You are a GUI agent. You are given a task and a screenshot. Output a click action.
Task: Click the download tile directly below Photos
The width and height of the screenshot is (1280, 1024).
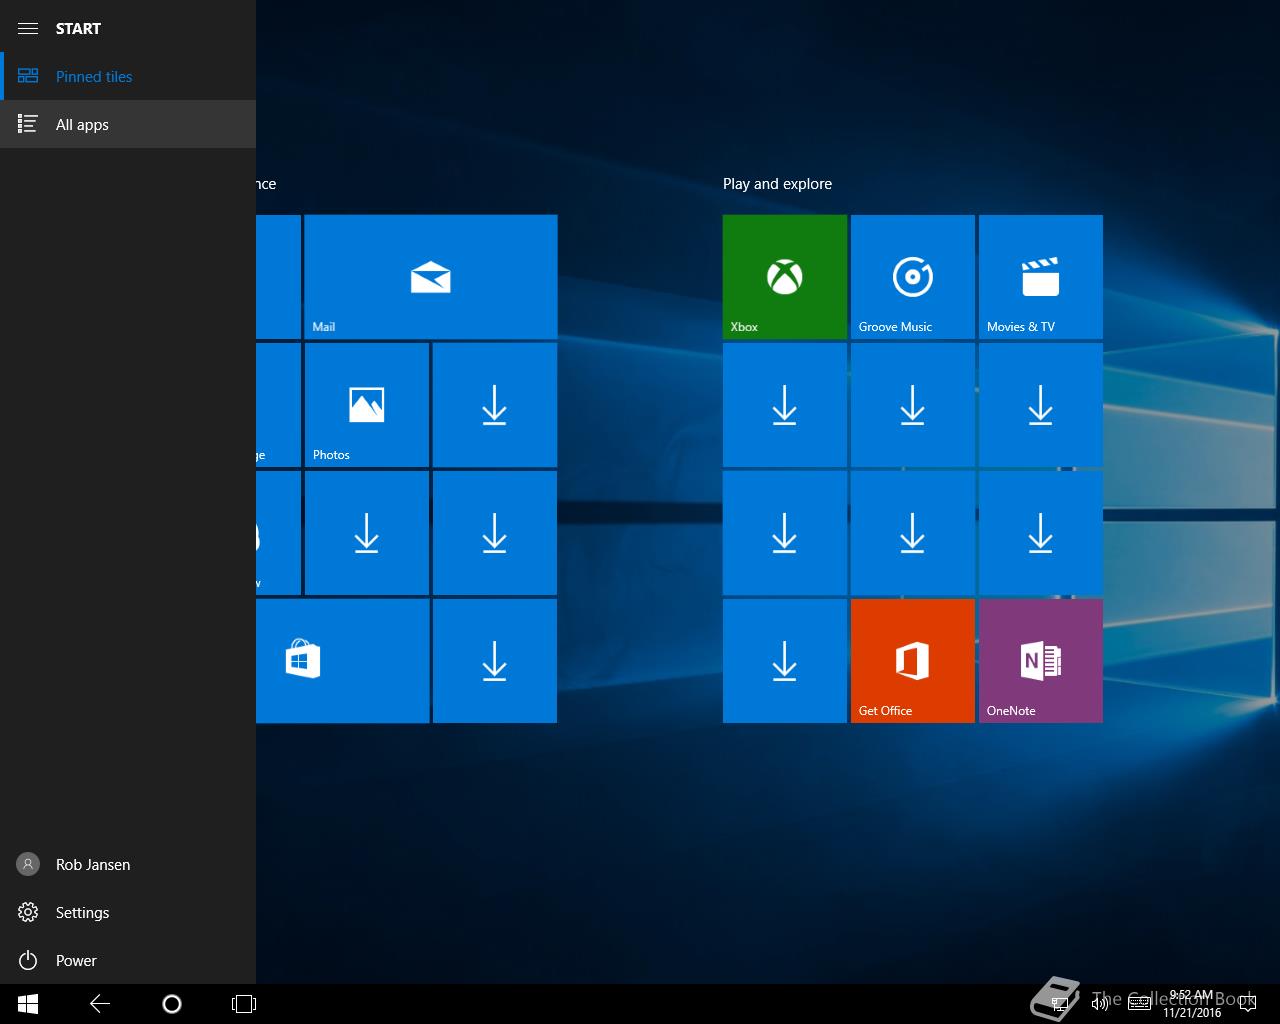[367, 533]
